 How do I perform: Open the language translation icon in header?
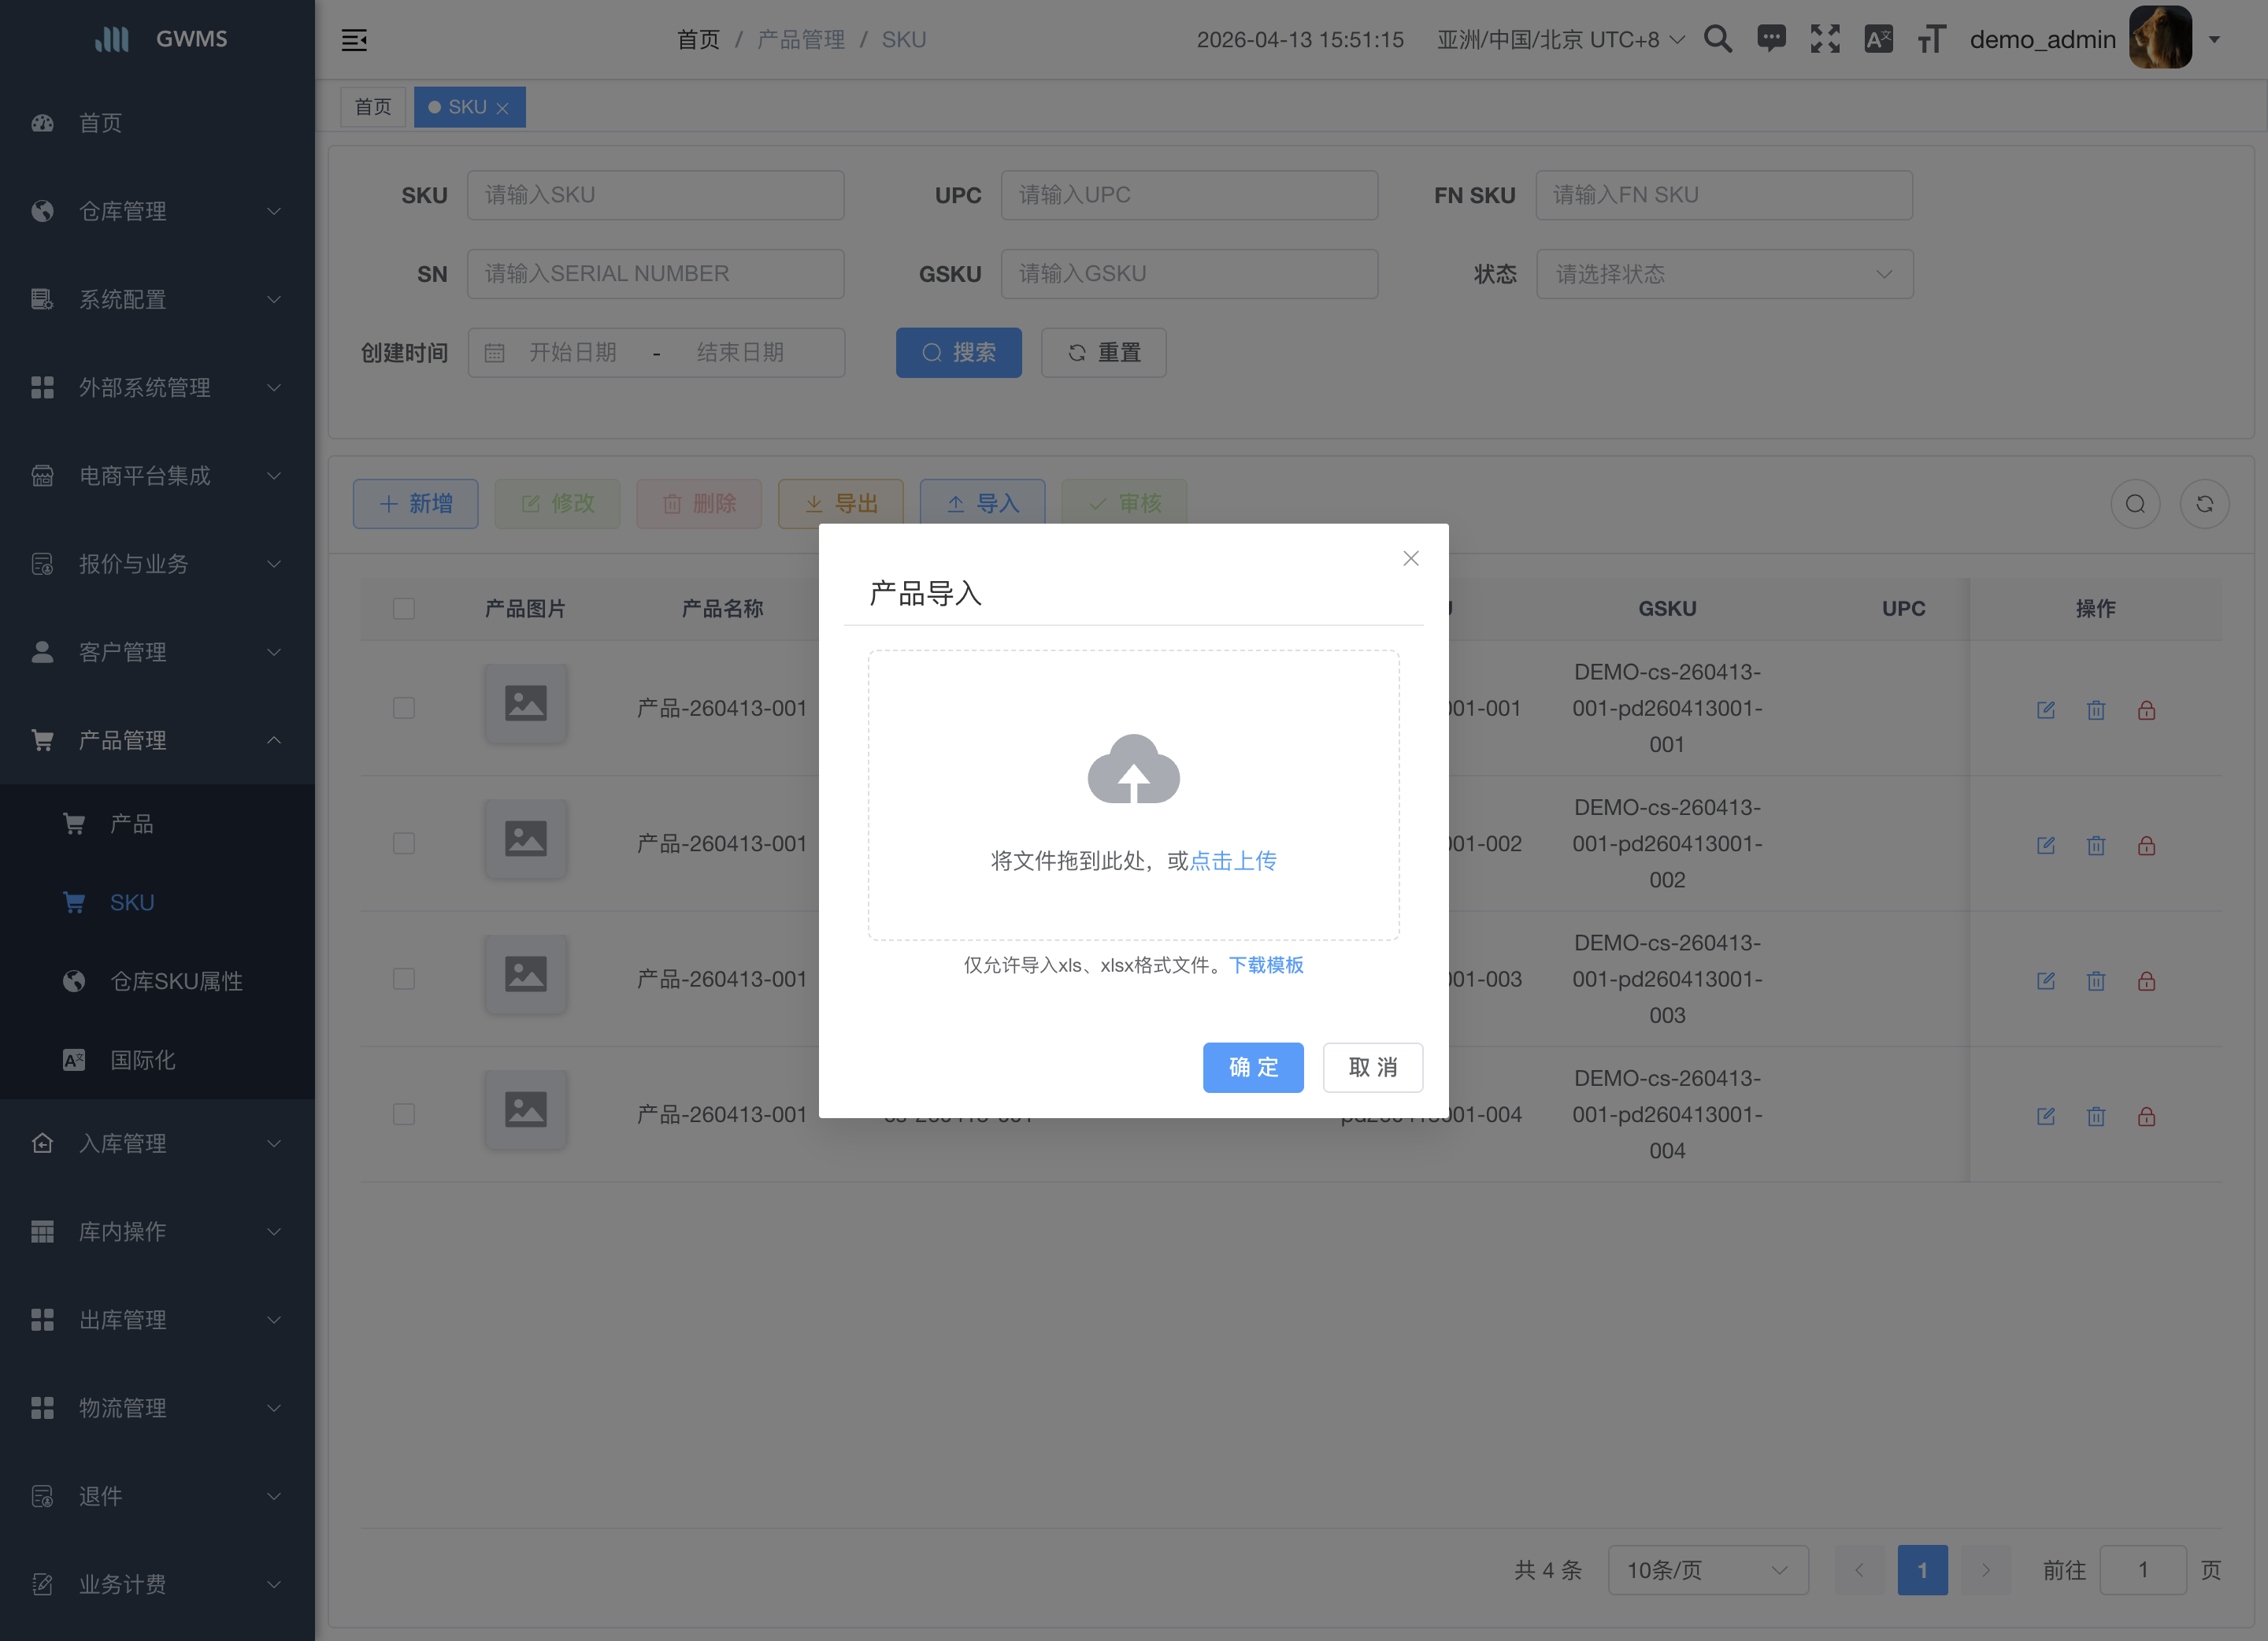click(x=1878, y=39)
